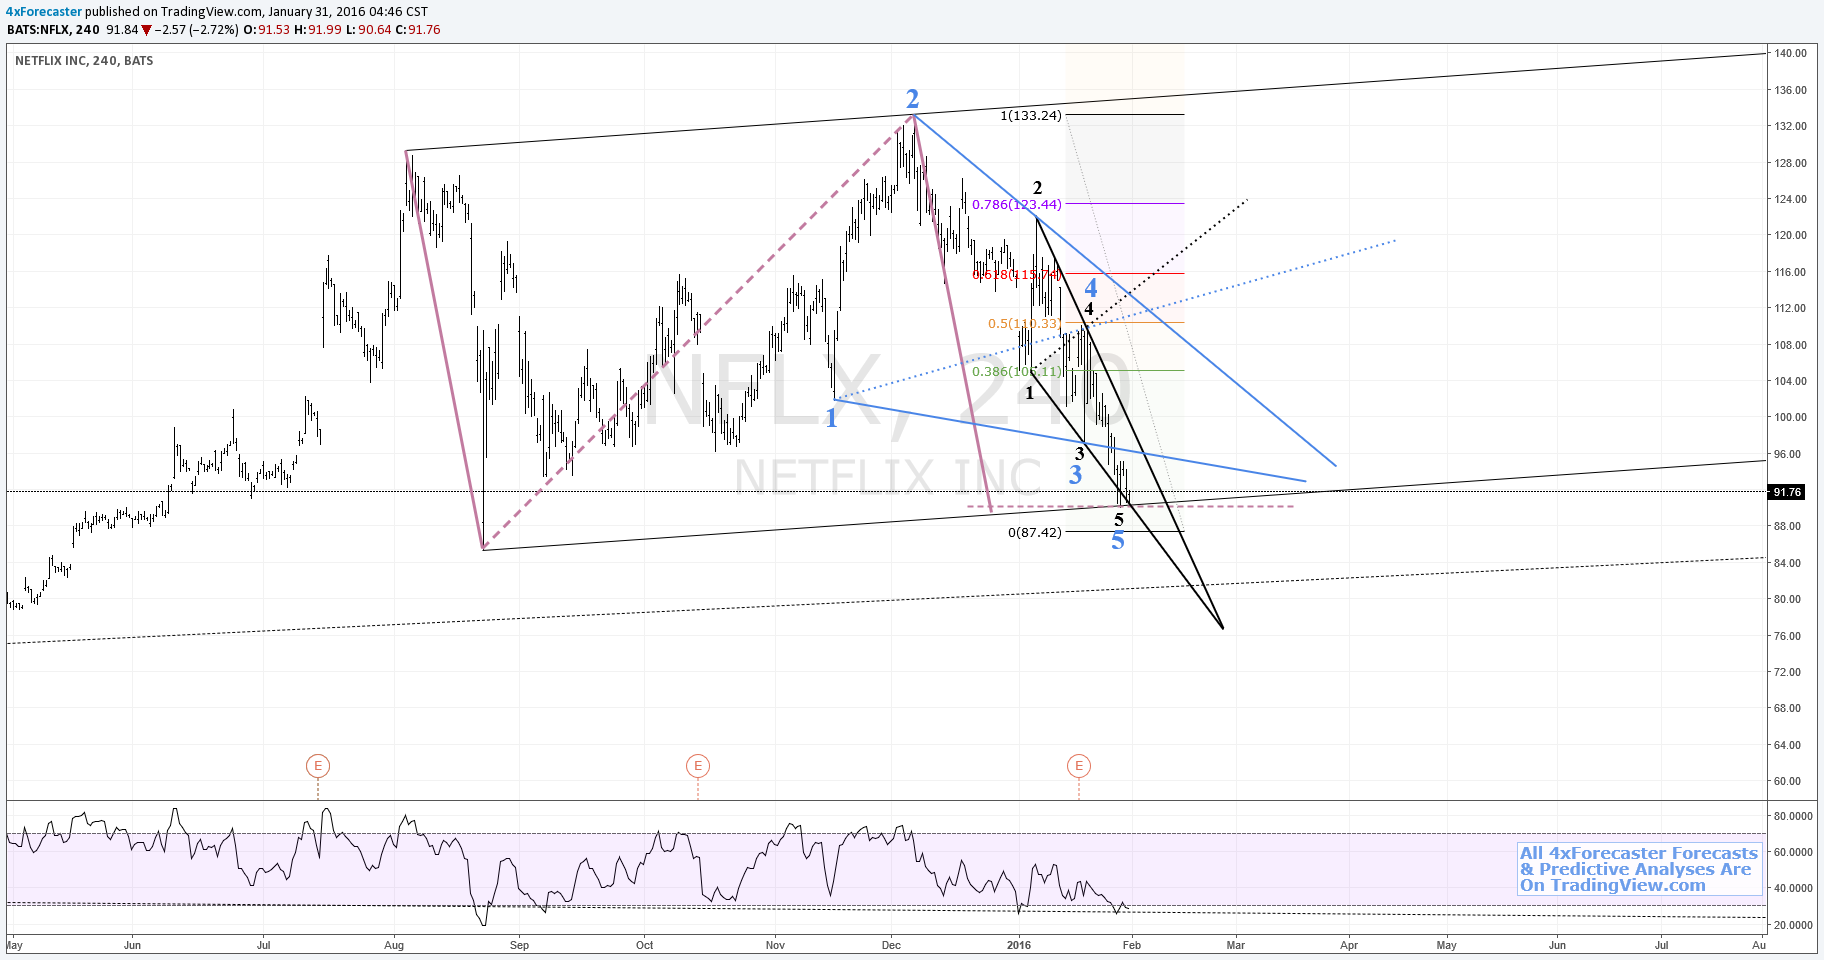Click the earnings E marker in mid-October
1824x960 pixels.
[698, 766]
